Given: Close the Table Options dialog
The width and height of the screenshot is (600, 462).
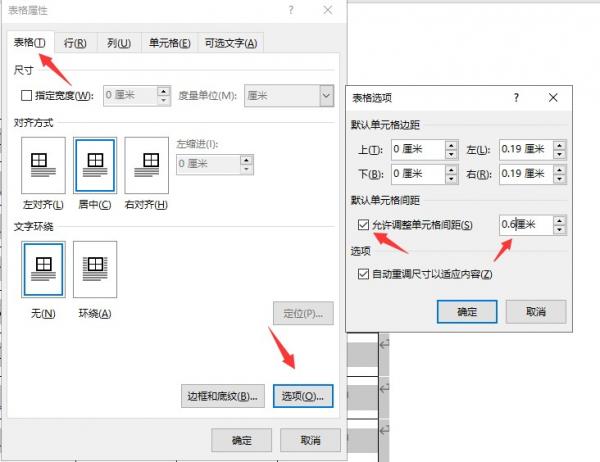Looking at the screenshot, I should tap(553, 98).
